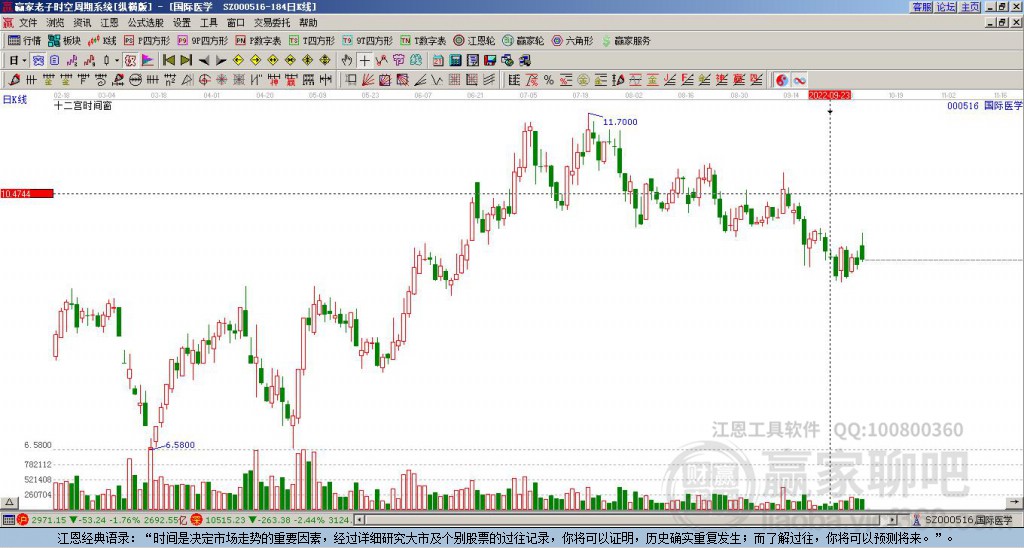This screenshot has width=1024, height=548.
Task: Toggle the infinity symbol icon
Action: pyautogui.click(x=799, y=80)
